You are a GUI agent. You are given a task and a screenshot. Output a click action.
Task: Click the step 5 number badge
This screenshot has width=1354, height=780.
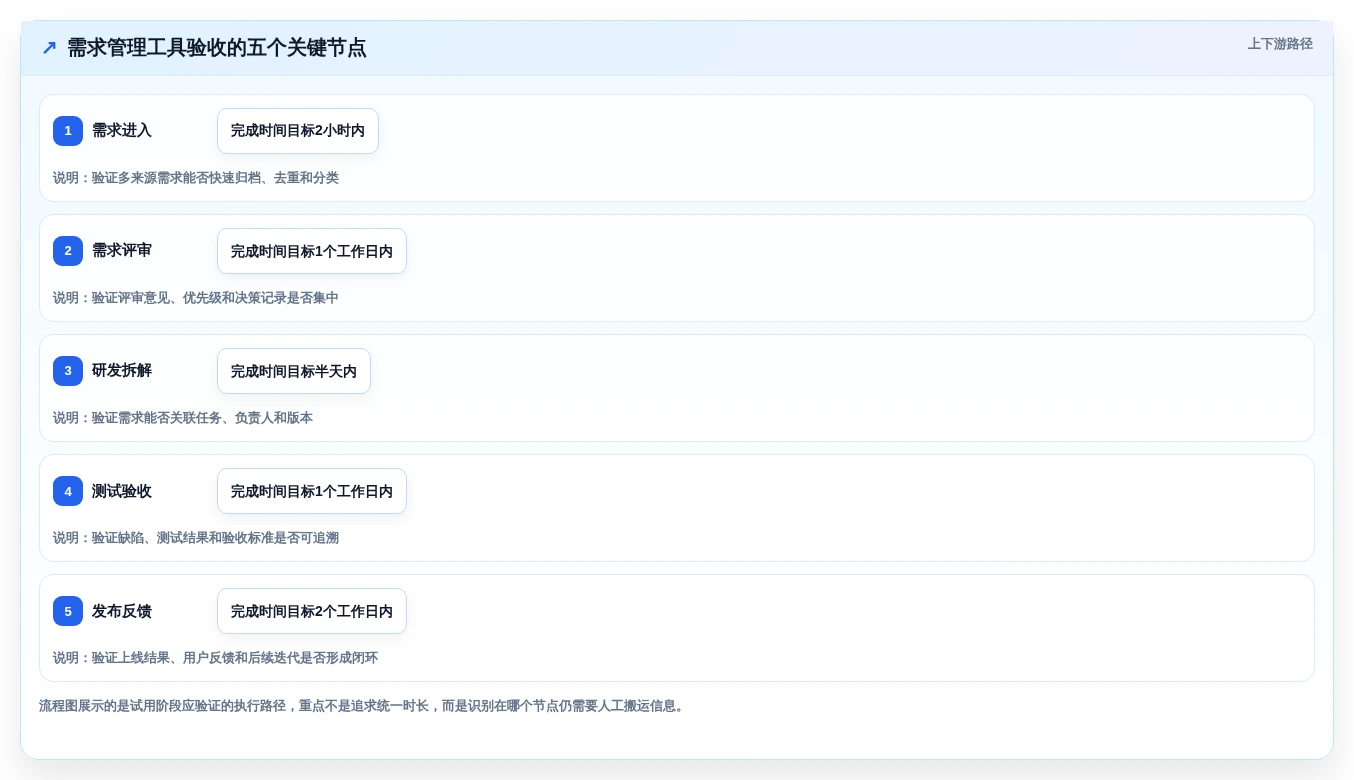point(68,611)
